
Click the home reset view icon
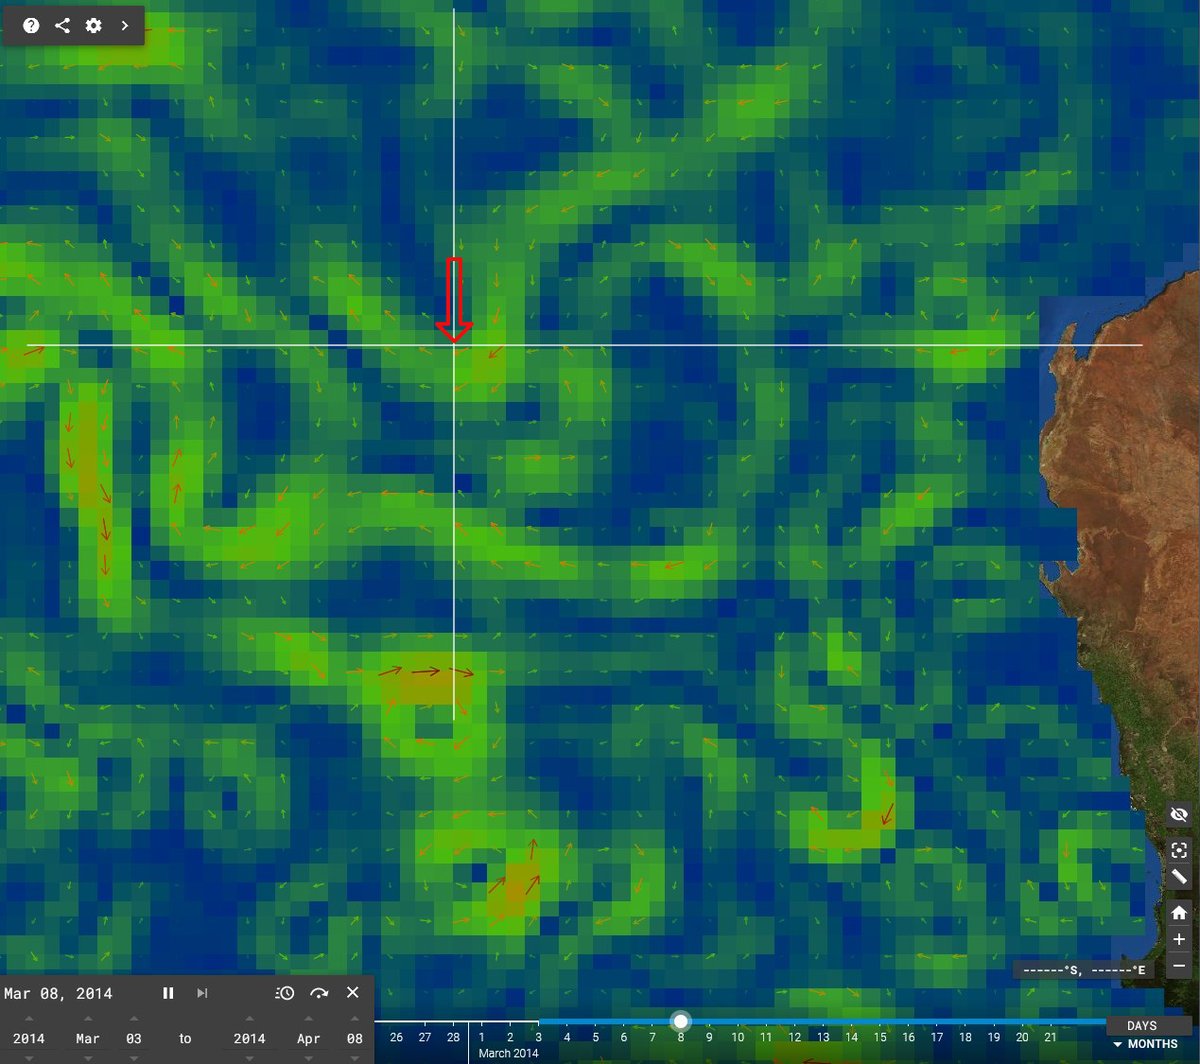[x=1179, y=912]
